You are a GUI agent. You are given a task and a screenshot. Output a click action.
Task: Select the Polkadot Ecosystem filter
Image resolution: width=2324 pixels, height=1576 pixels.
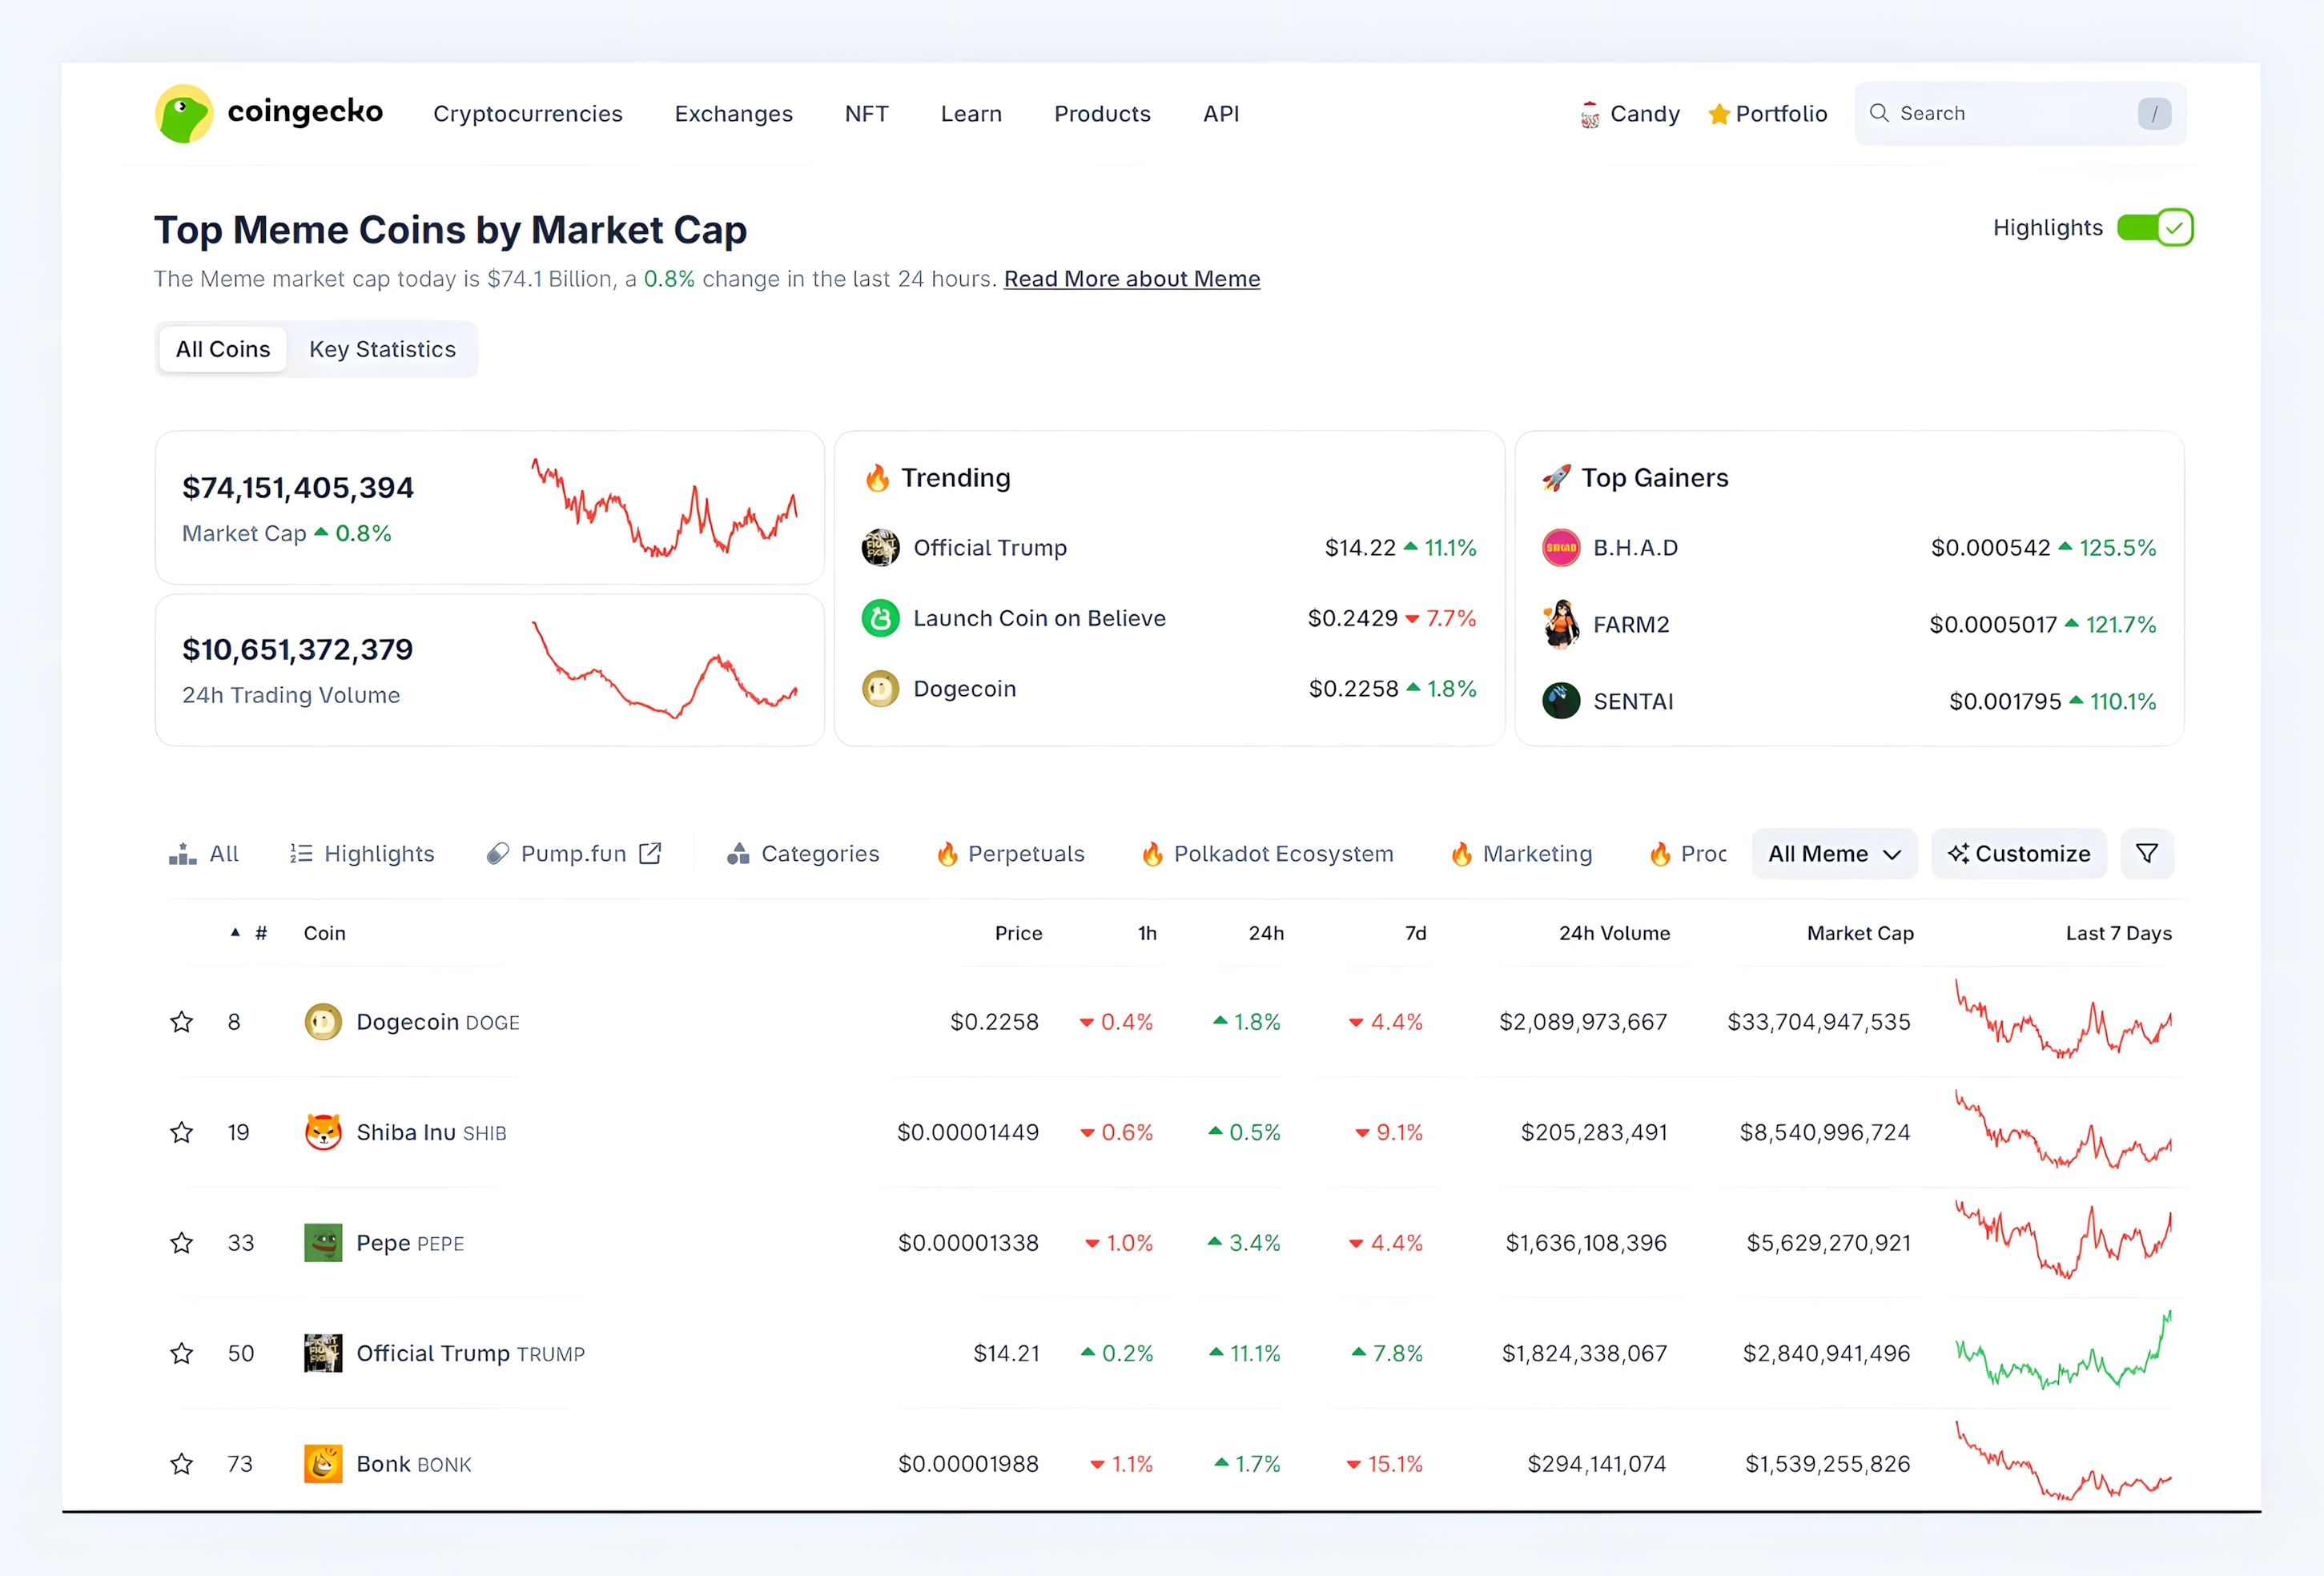pyautogui.click(x=1268, y=853)
